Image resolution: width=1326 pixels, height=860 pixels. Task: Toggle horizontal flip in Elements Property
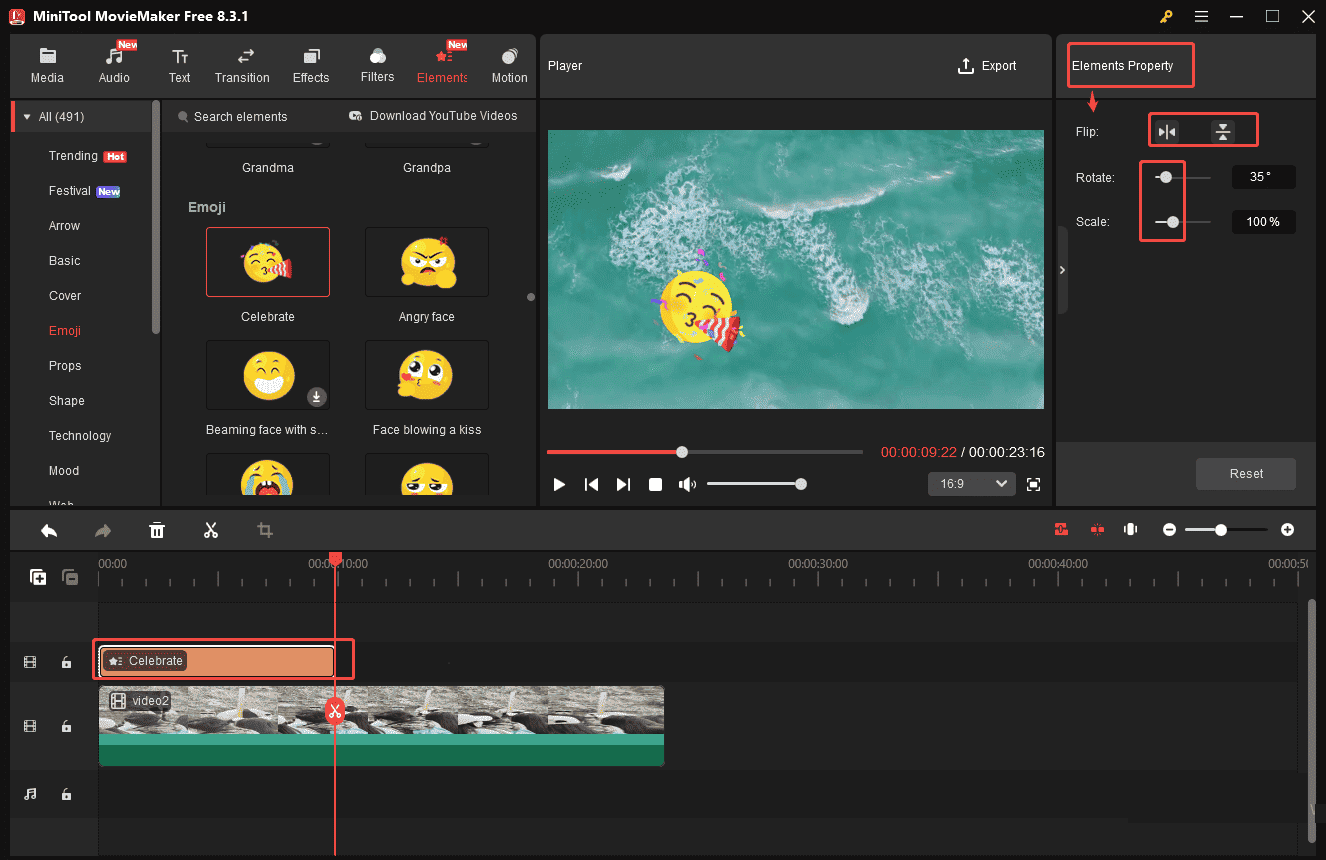click(x=1167, y=130)
